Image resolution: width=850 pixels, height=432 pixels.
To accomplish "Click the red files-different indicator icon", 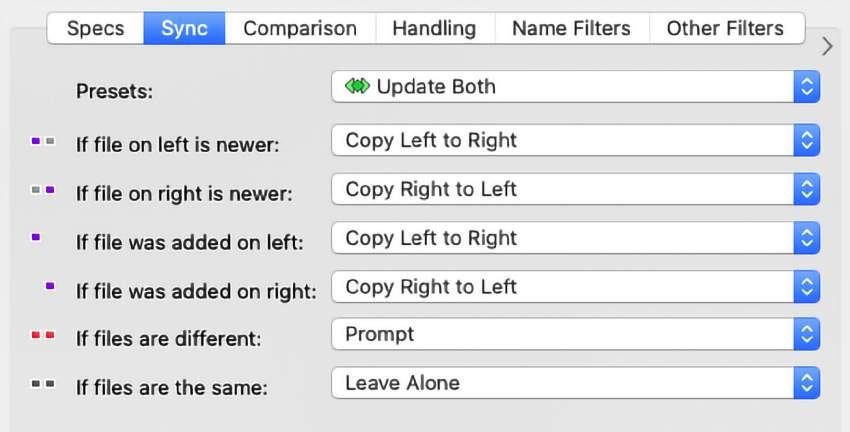I will point(43,335).
